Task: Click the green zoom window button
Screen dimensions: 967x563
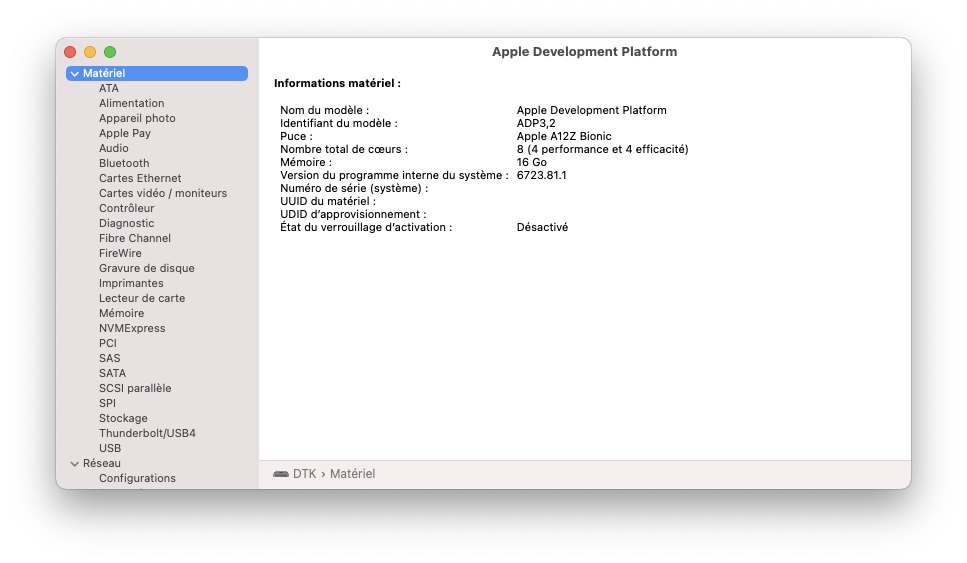Action: coord(110,52)
